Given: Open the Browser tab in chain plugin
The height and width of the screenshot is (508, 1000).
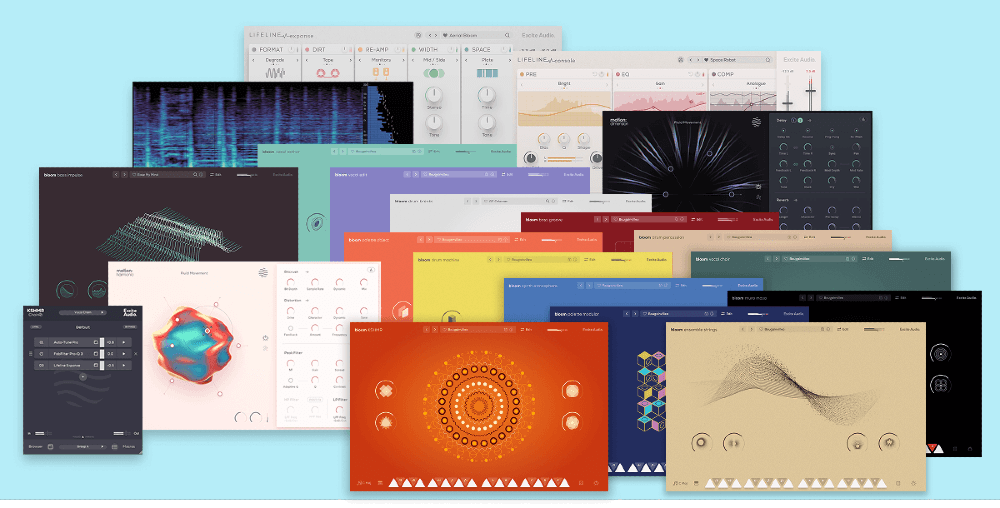Looking at the screenshot, I should 35,447.
